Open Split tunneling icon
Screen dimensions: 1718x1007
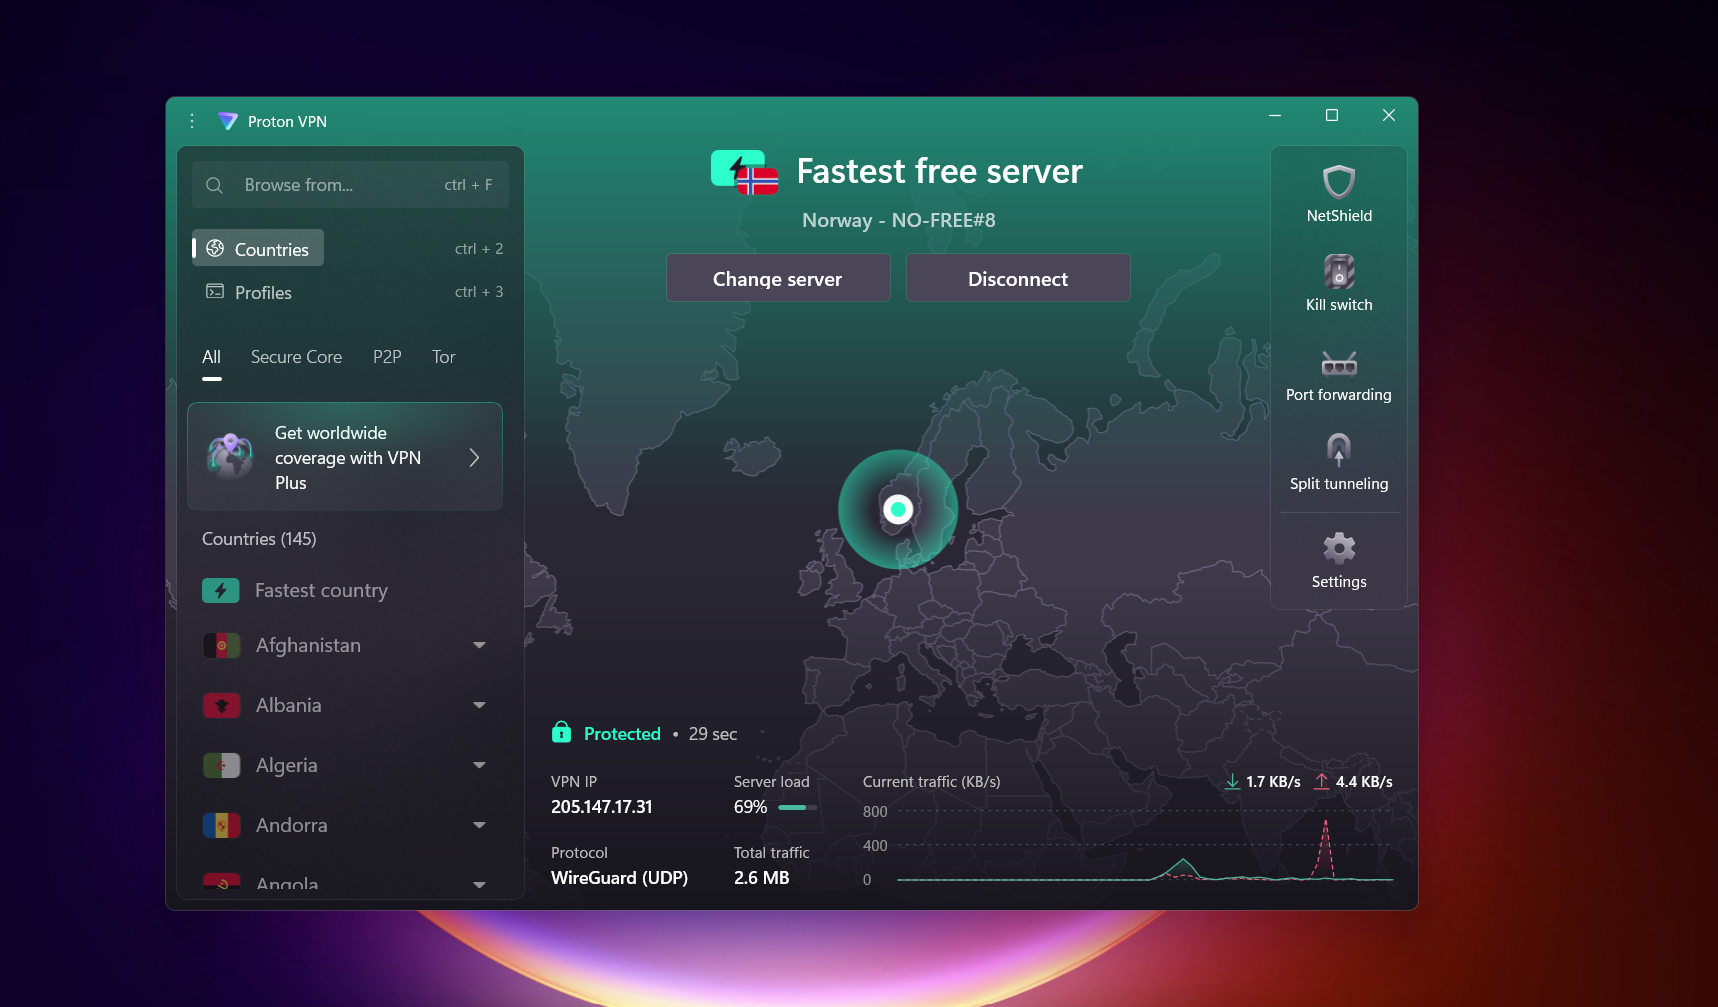point(1339,450)
